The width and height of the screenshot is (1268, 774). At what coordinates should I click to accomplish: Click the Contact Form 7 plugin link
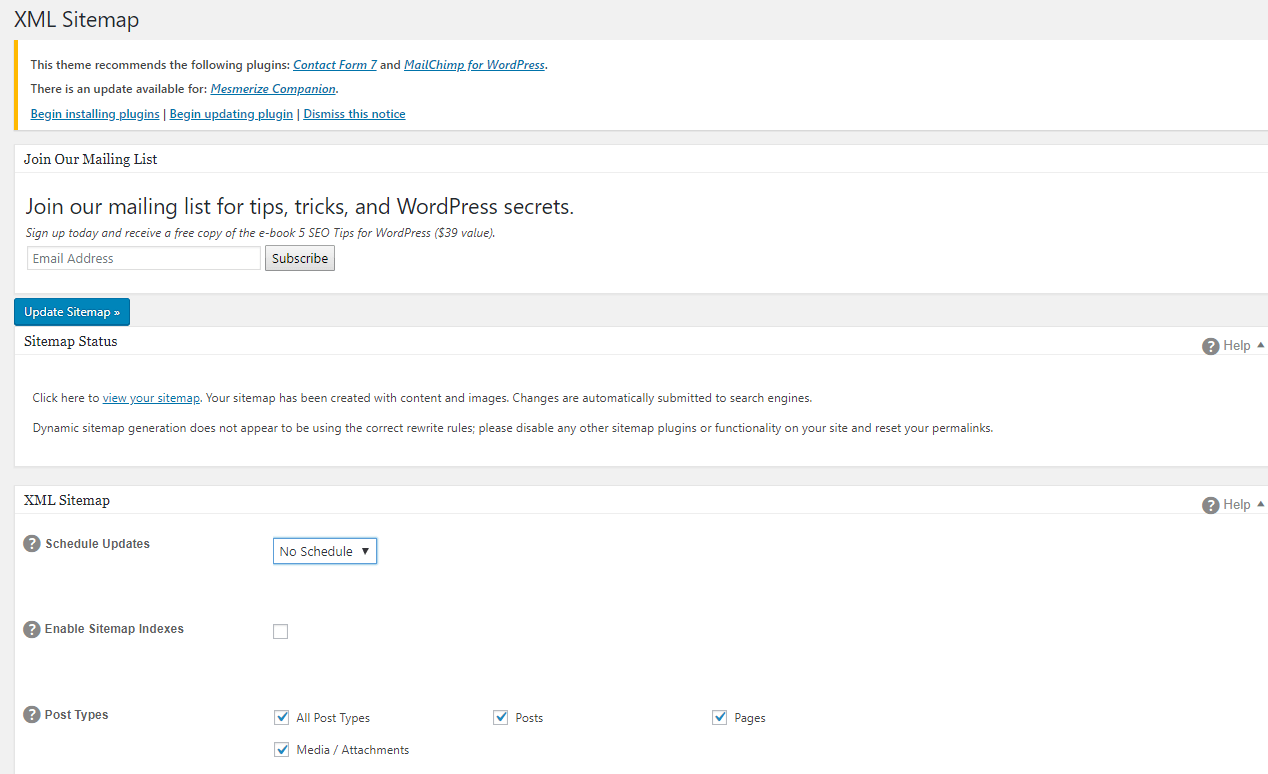[335, 65]
